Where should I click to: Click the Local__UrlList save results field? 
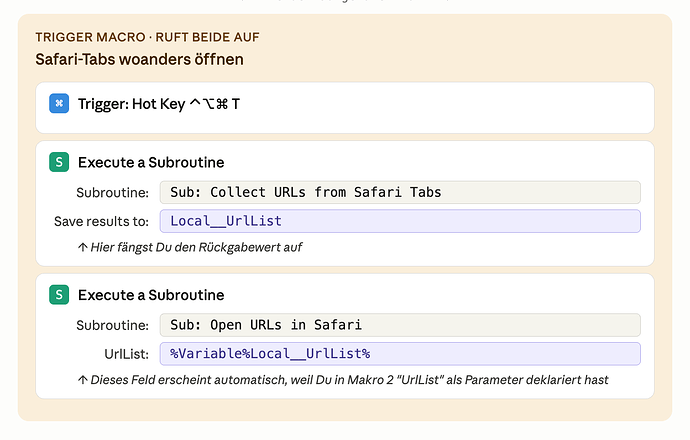pos(400,221)
